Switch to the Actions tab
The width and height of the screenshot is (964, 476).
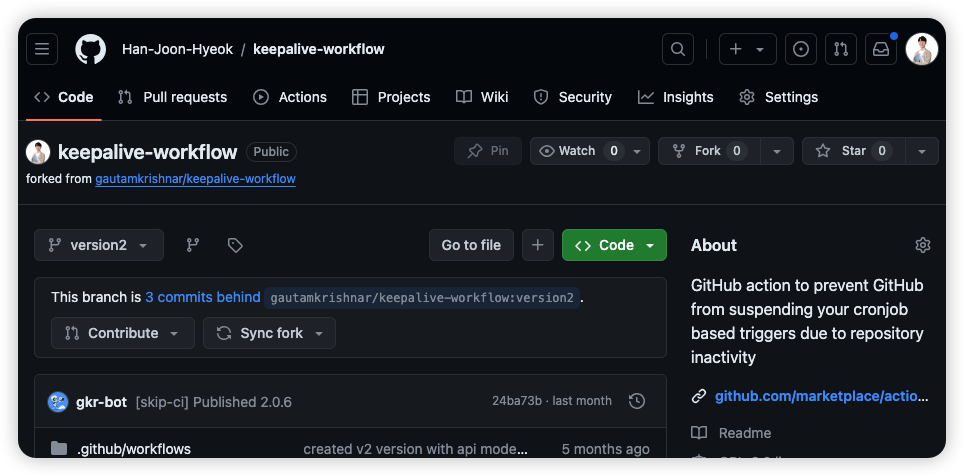tap(290, 97)
